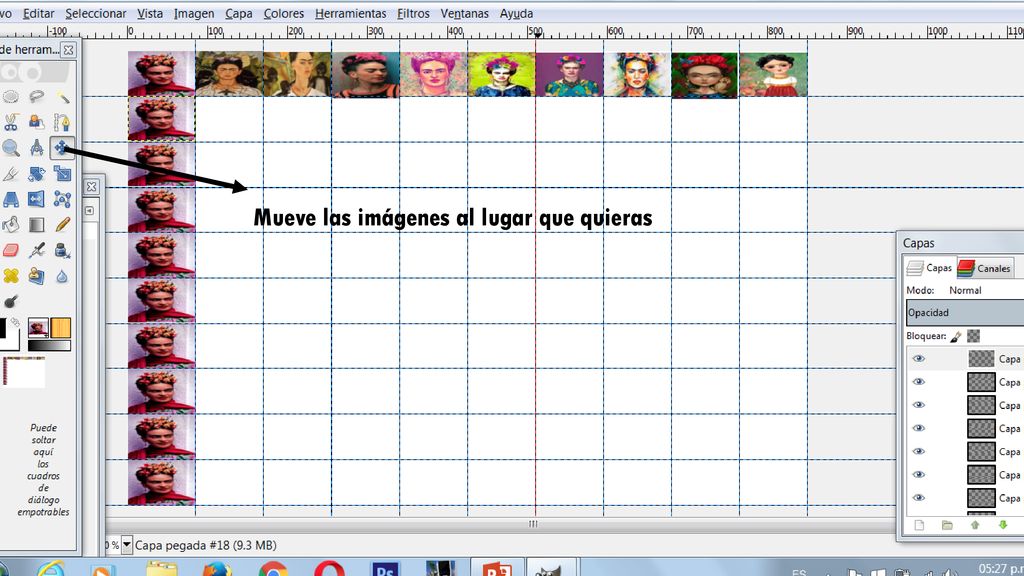Open the Editar menu
The width and height of the screenshot is (1024, 576).
click(x=39, y=13)
